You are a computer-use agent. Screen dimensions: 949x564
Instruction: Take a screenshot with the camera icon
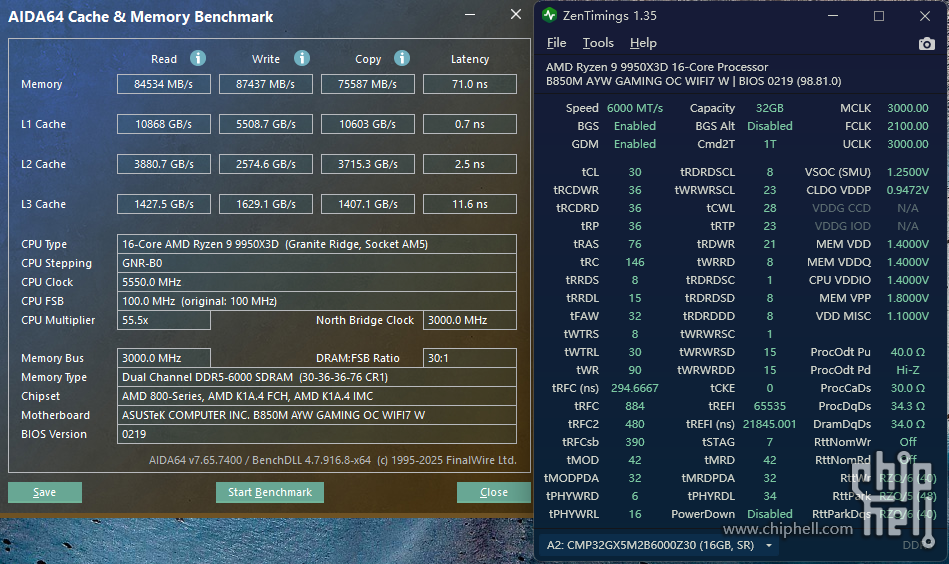click(926, 44)
